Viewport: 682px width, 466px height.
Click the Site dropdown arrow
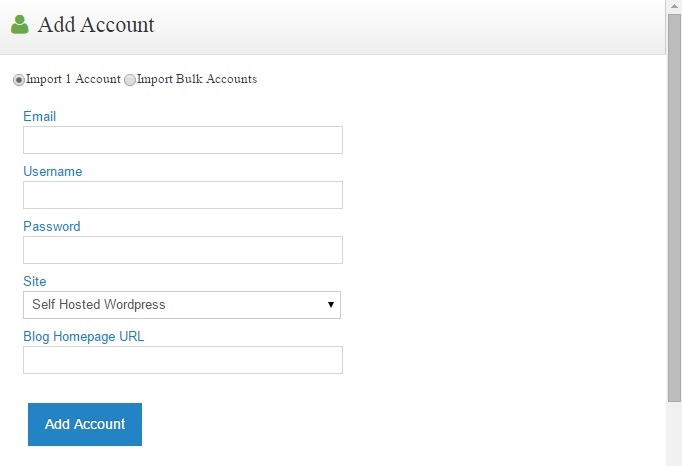coord(330,305)
